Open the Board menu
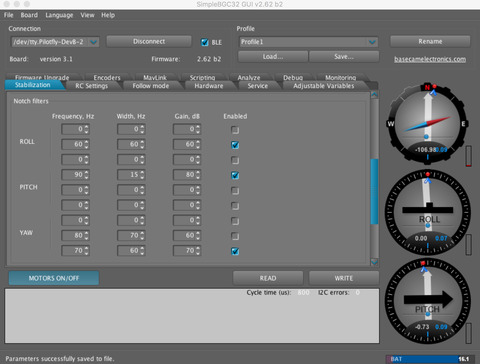Viewport: 480px width, 364px height. [x=29, y=15]
